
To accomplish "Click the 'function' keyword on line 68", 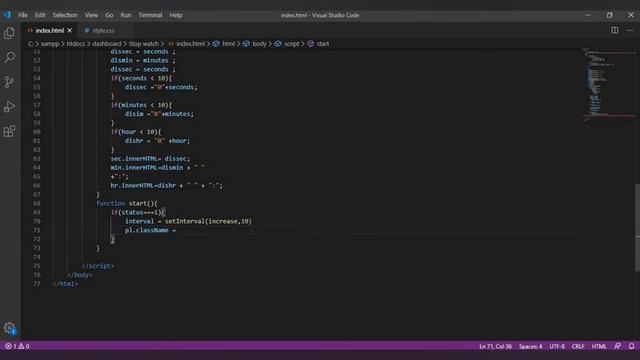I will click(110, 203).
